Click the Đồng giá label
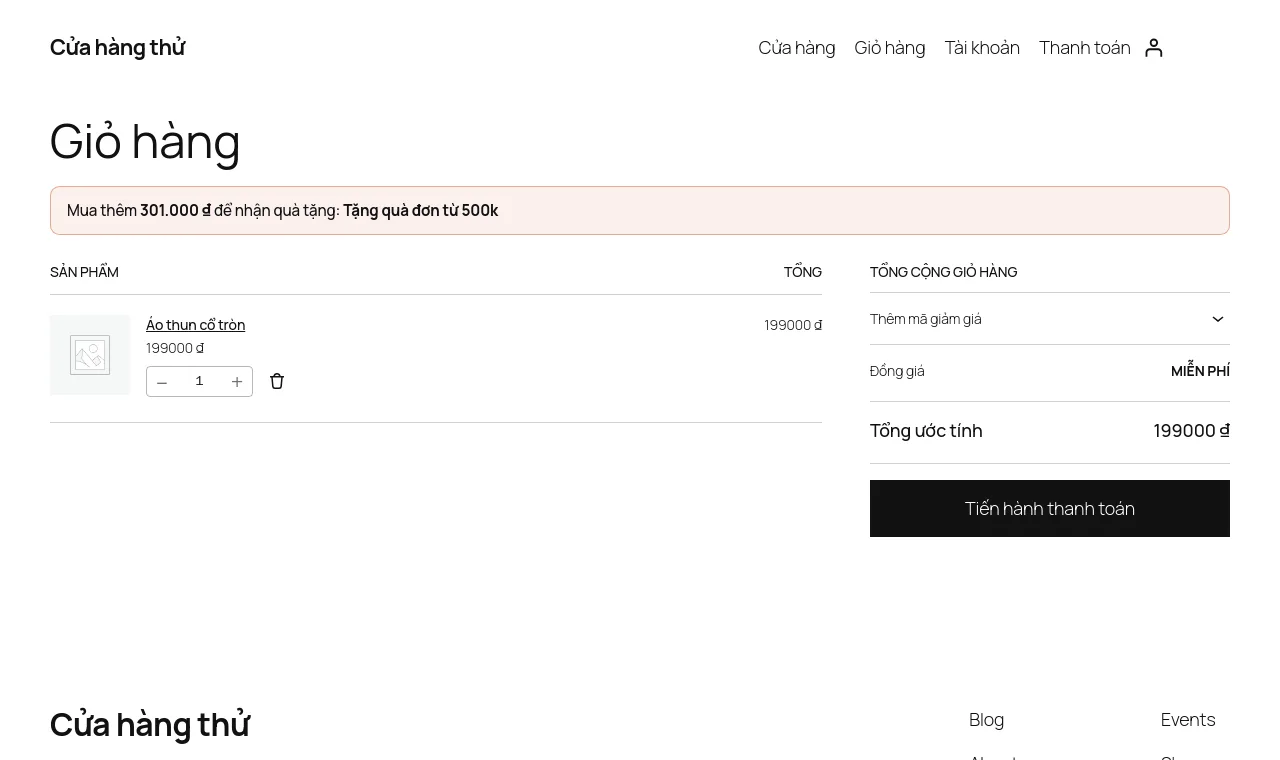 [897, 371]
